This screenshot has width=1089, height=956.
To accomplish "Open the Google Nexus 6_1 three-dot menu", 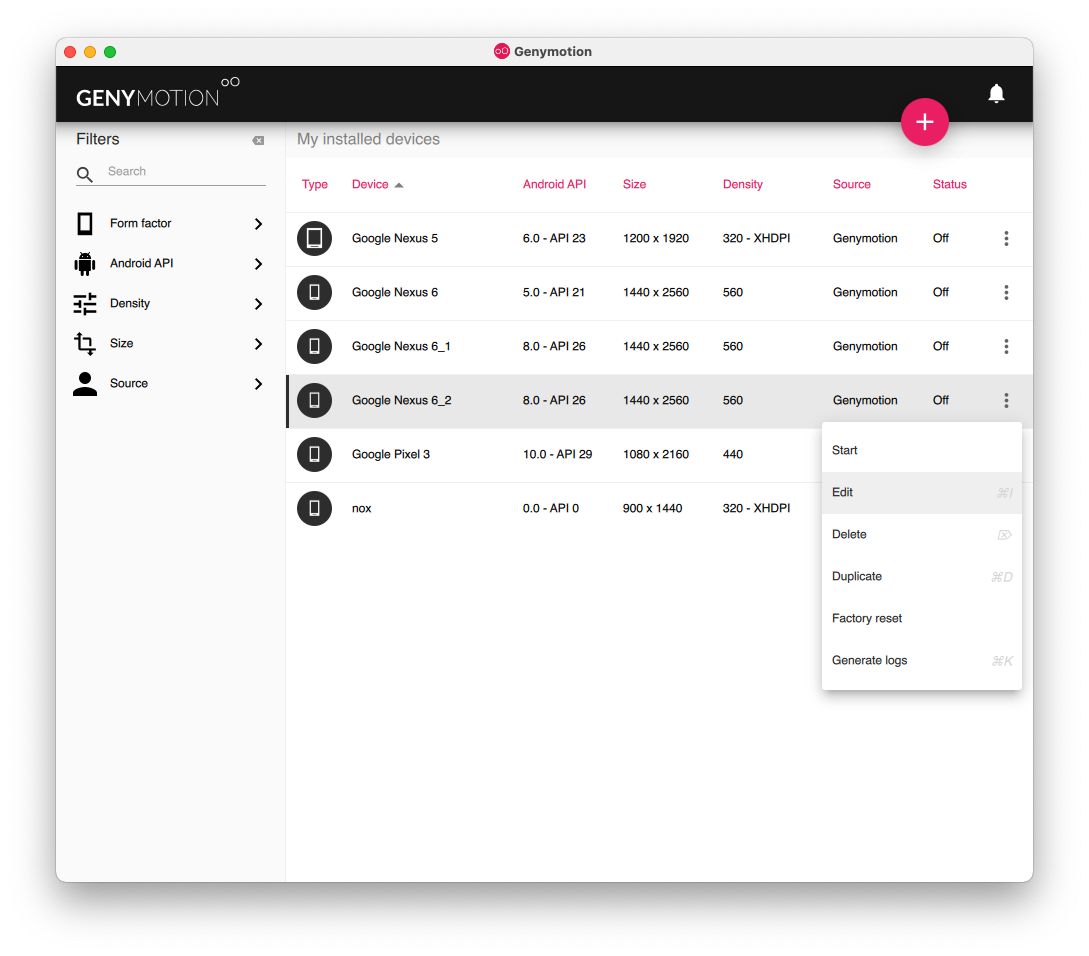I will pyautogui.click(x=1006, y=346).
